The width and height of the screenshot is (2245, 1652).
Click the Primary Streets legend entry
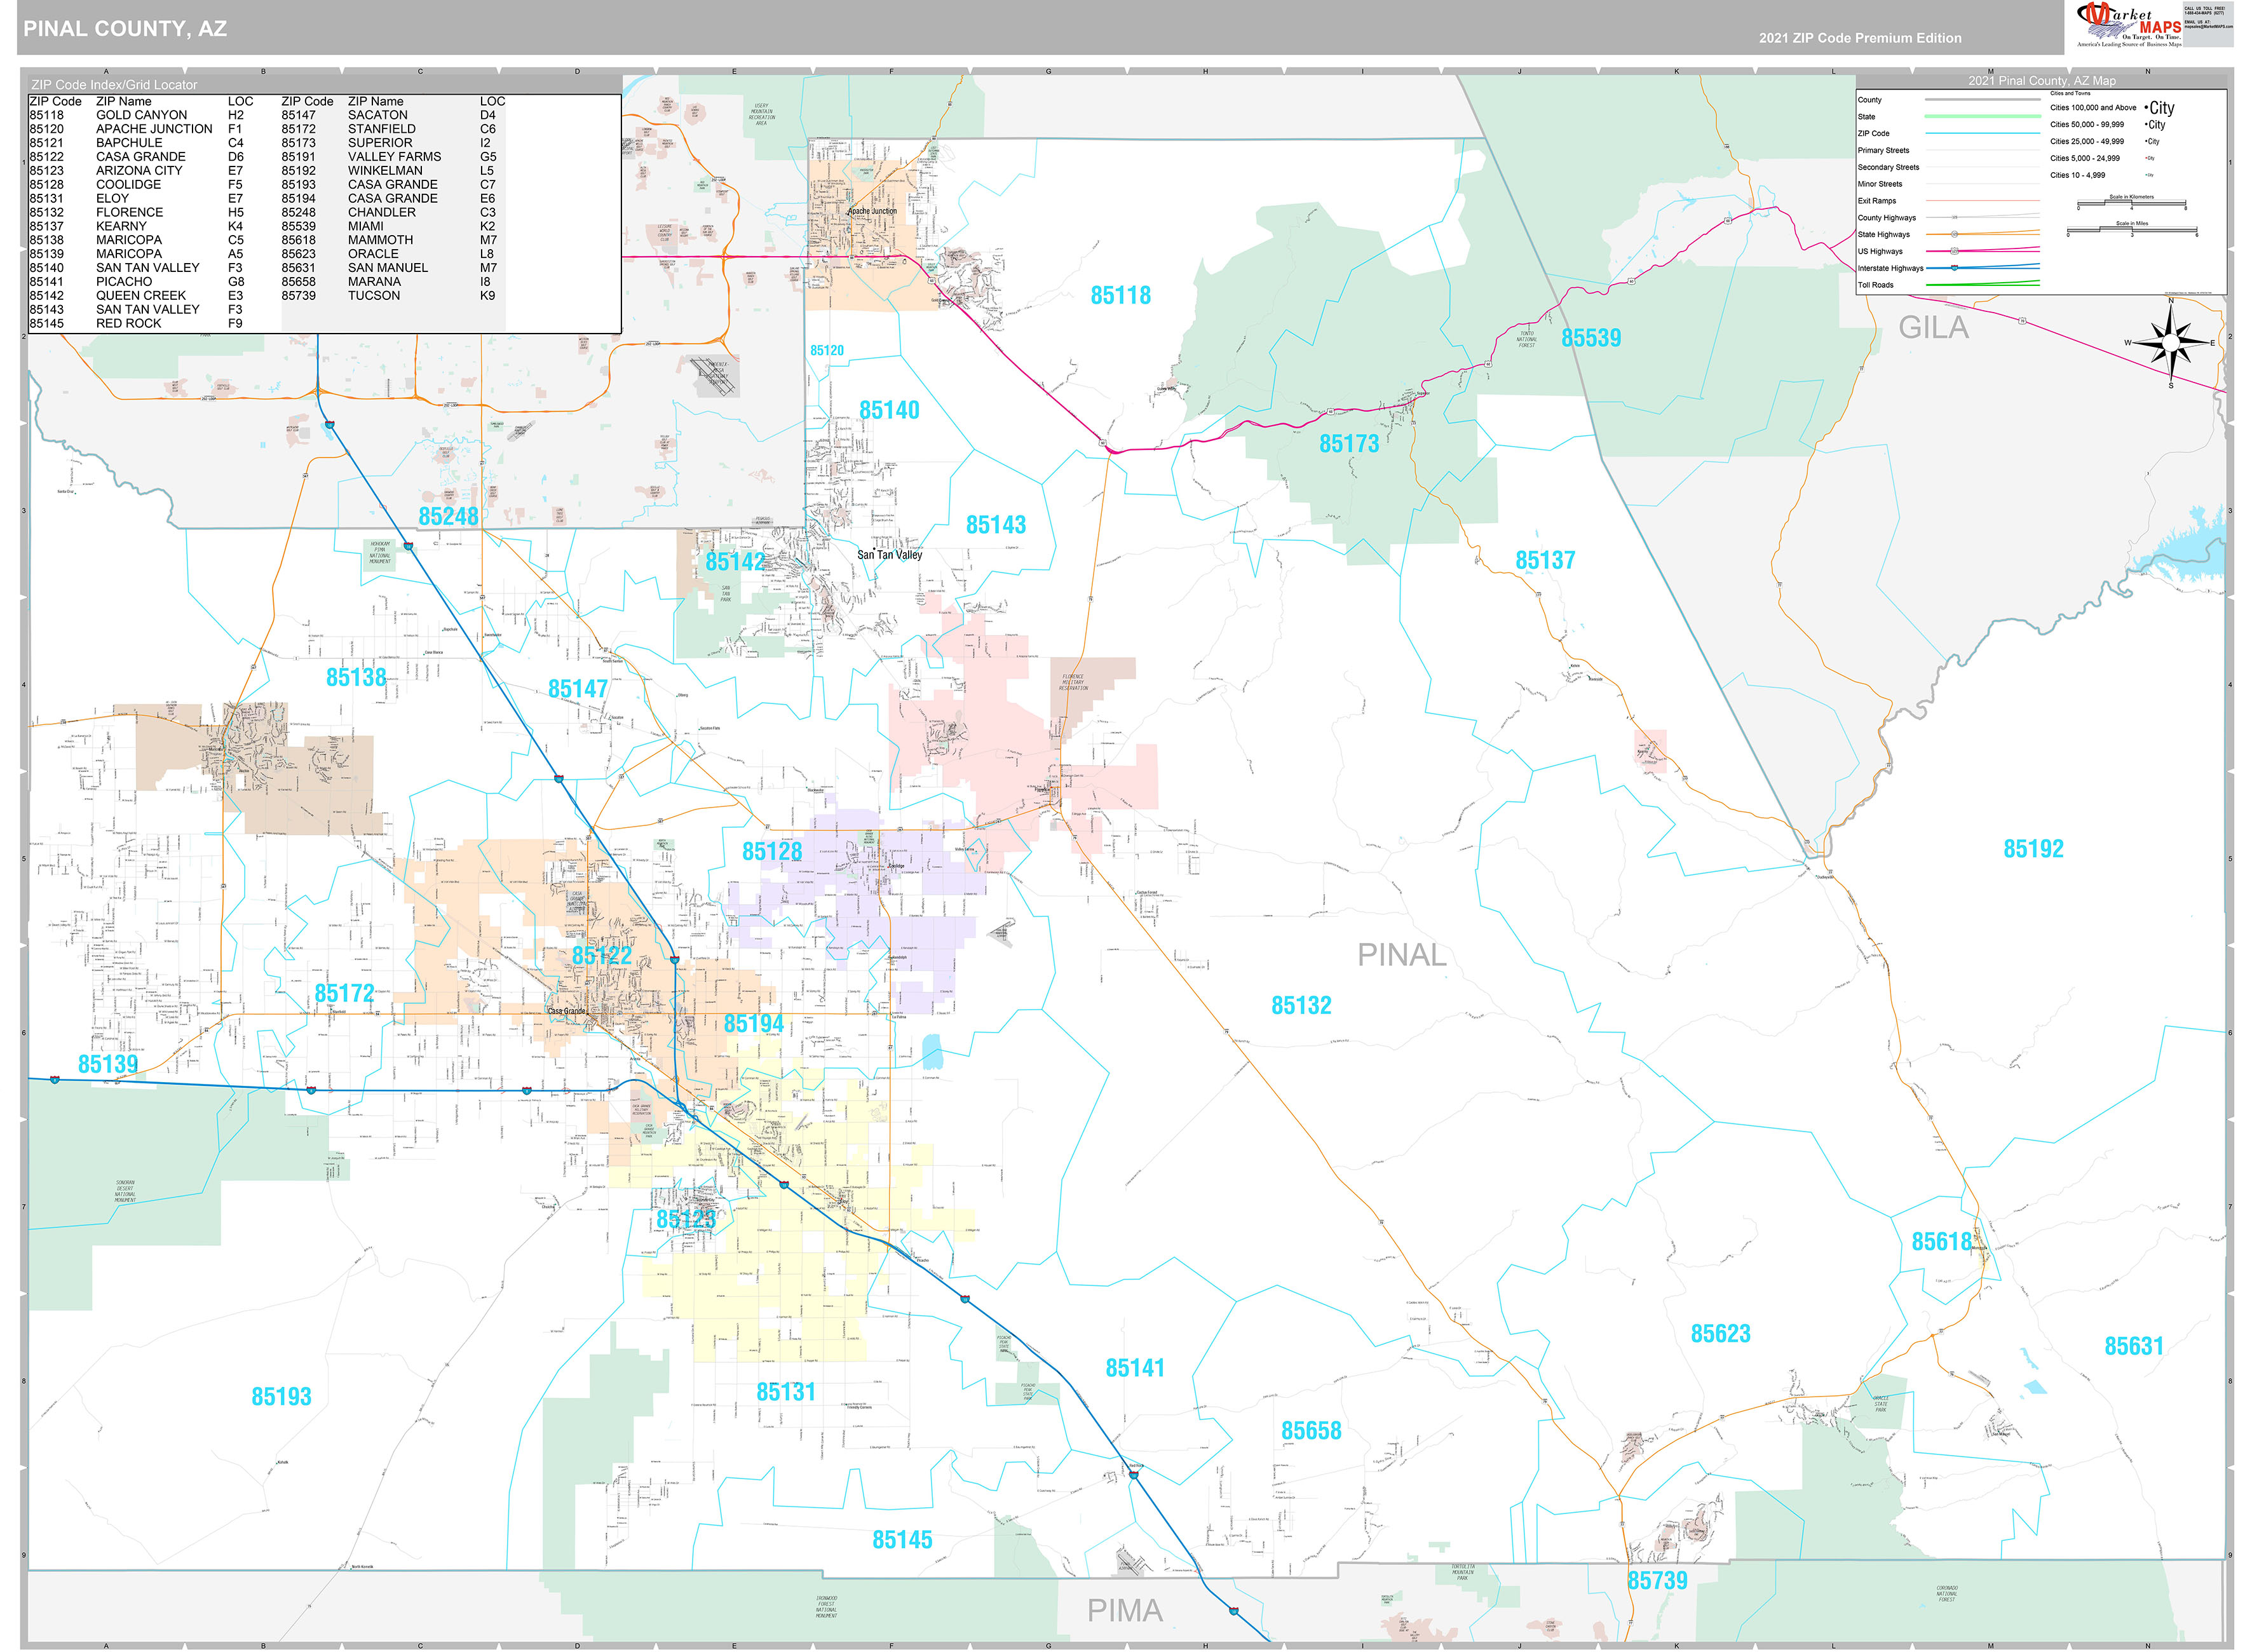[x=1948, y=151]
